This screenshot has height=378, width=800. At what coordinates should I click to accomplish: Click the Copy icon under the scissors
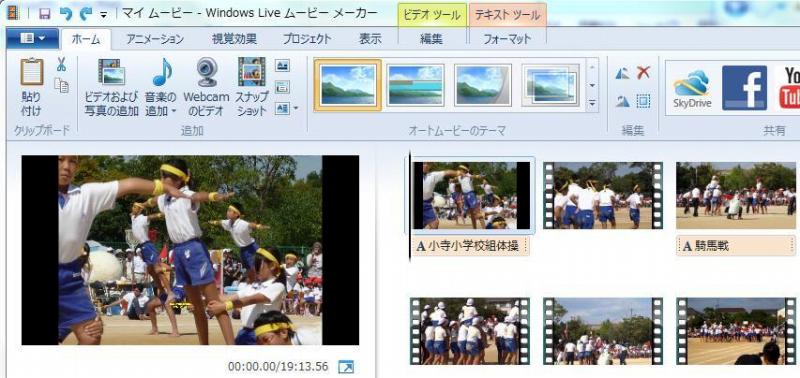point(62,85)
